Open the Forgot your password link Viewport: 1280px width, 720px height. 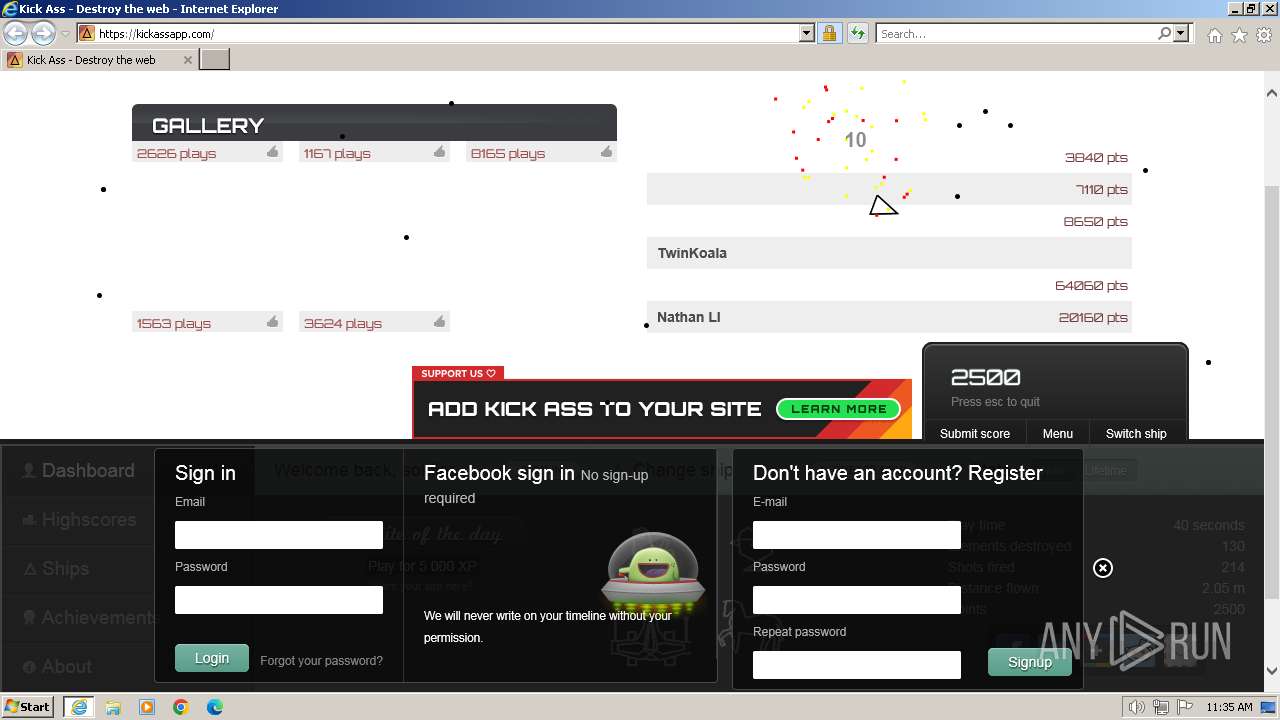[x=321, y=661]
